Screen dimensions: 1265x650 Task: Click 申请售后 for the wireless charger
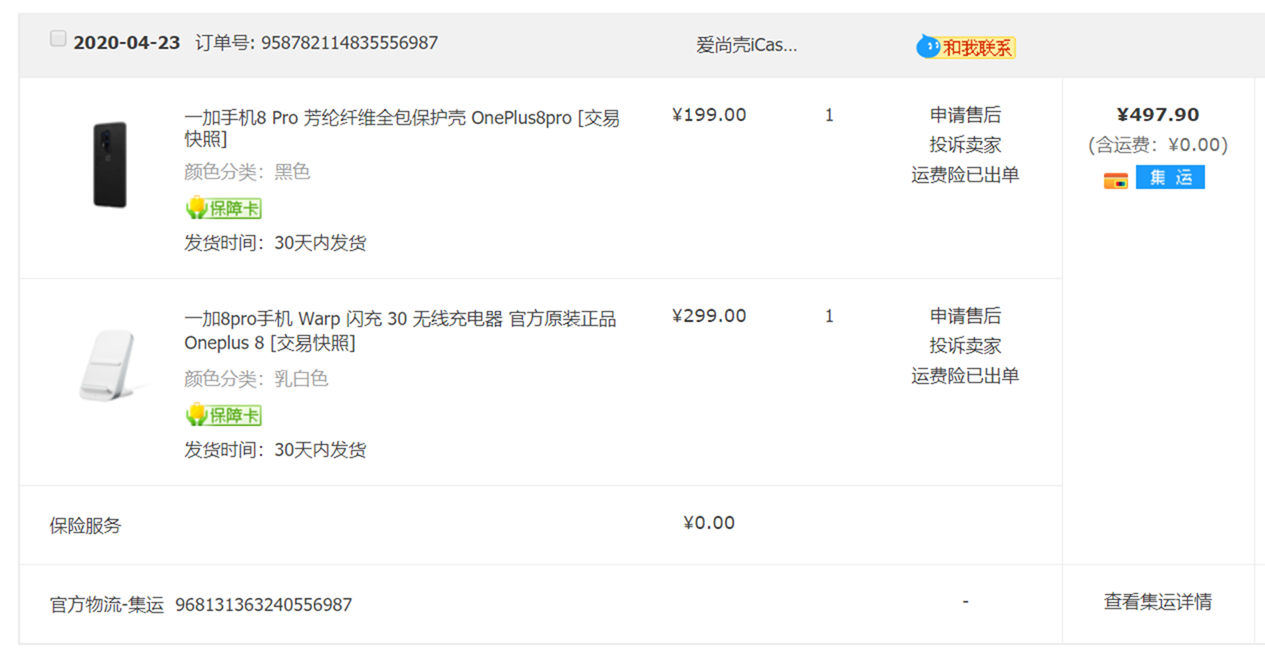tap(965, 316)
